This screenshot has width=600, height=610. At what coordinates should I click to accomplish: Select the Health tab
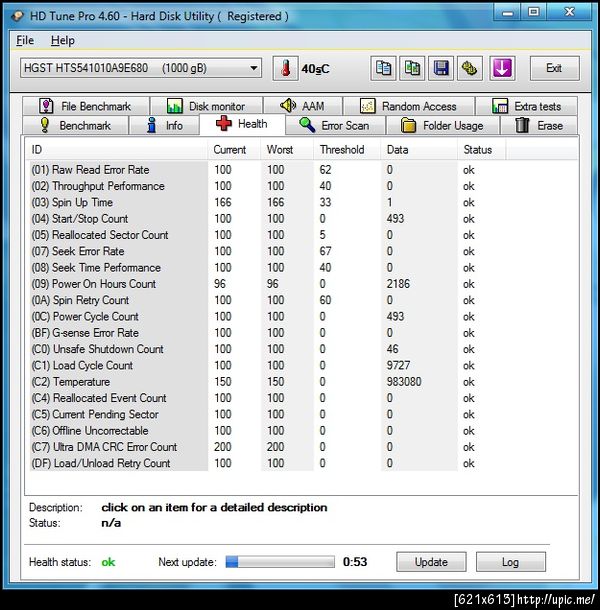point(242,124)
